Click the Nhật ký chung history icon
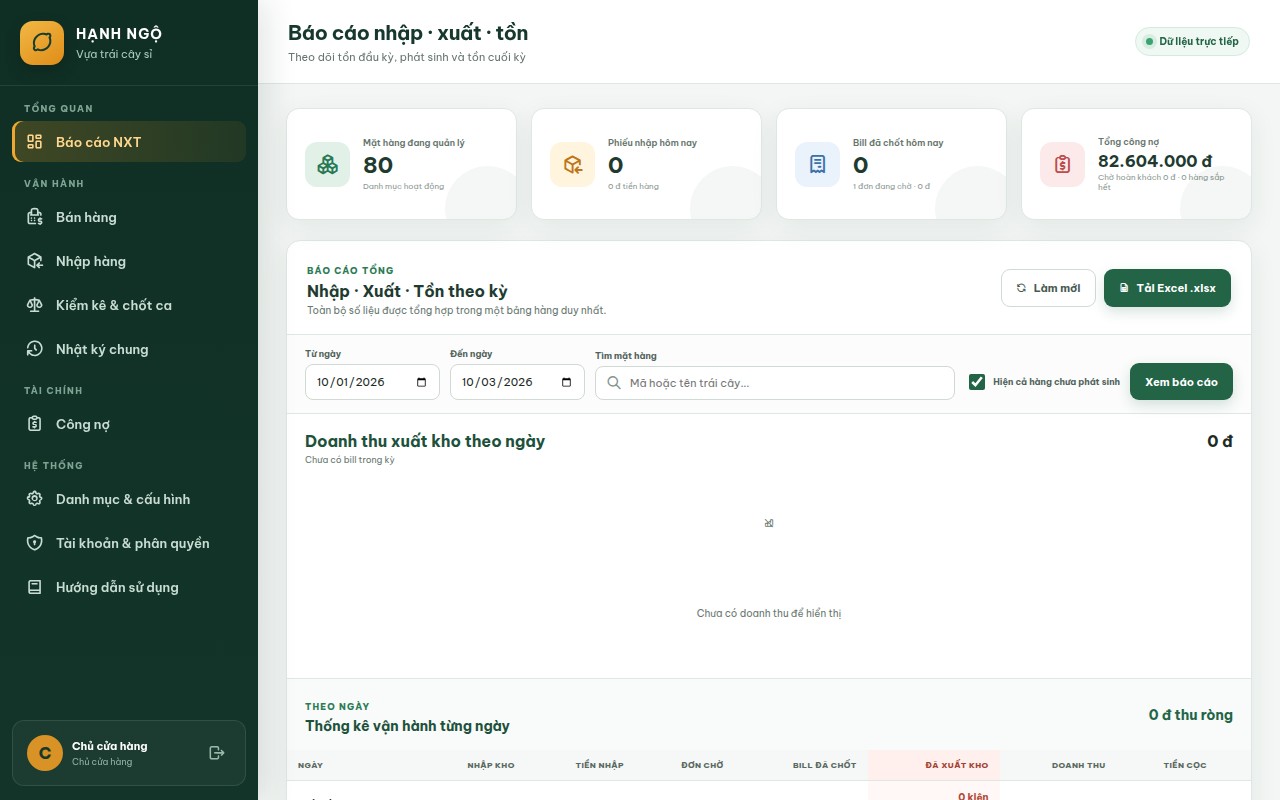 35,349
